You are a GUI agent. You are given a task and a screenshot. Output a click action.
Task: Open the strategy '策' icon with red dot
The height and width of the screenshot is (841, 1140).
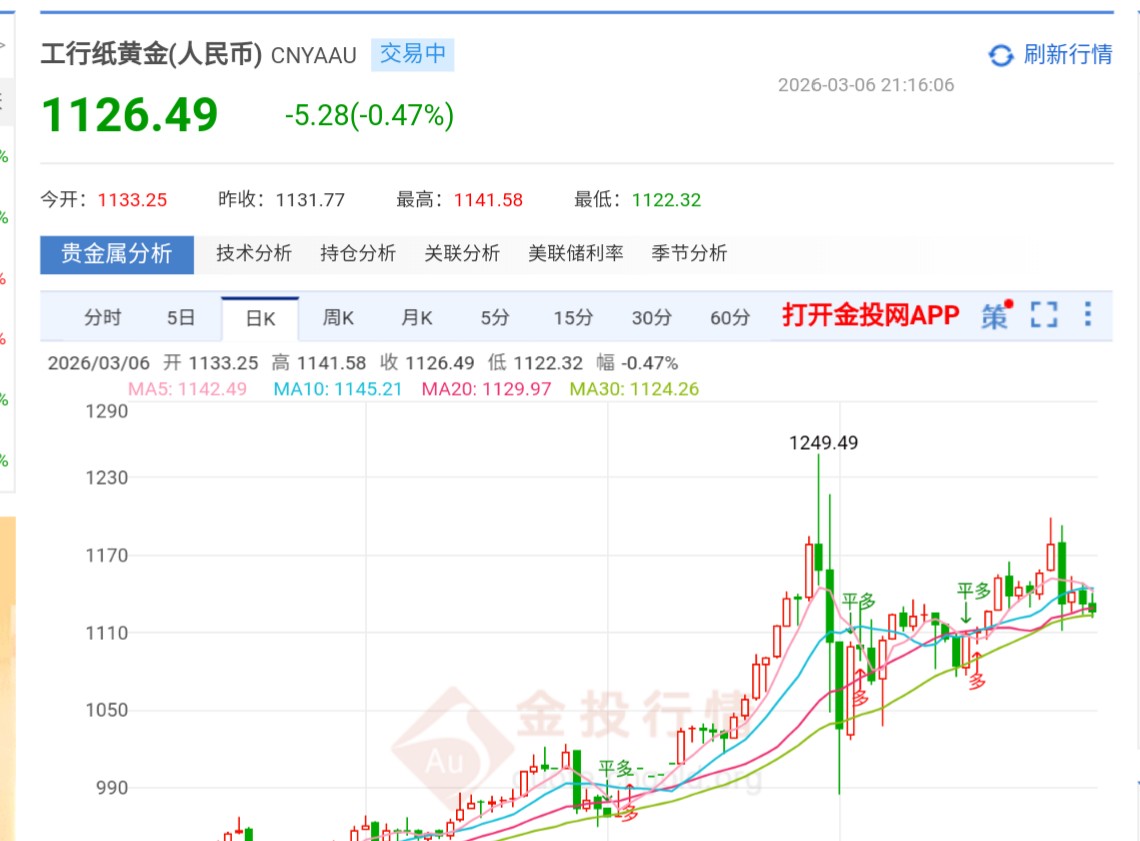tap(997, 315)
